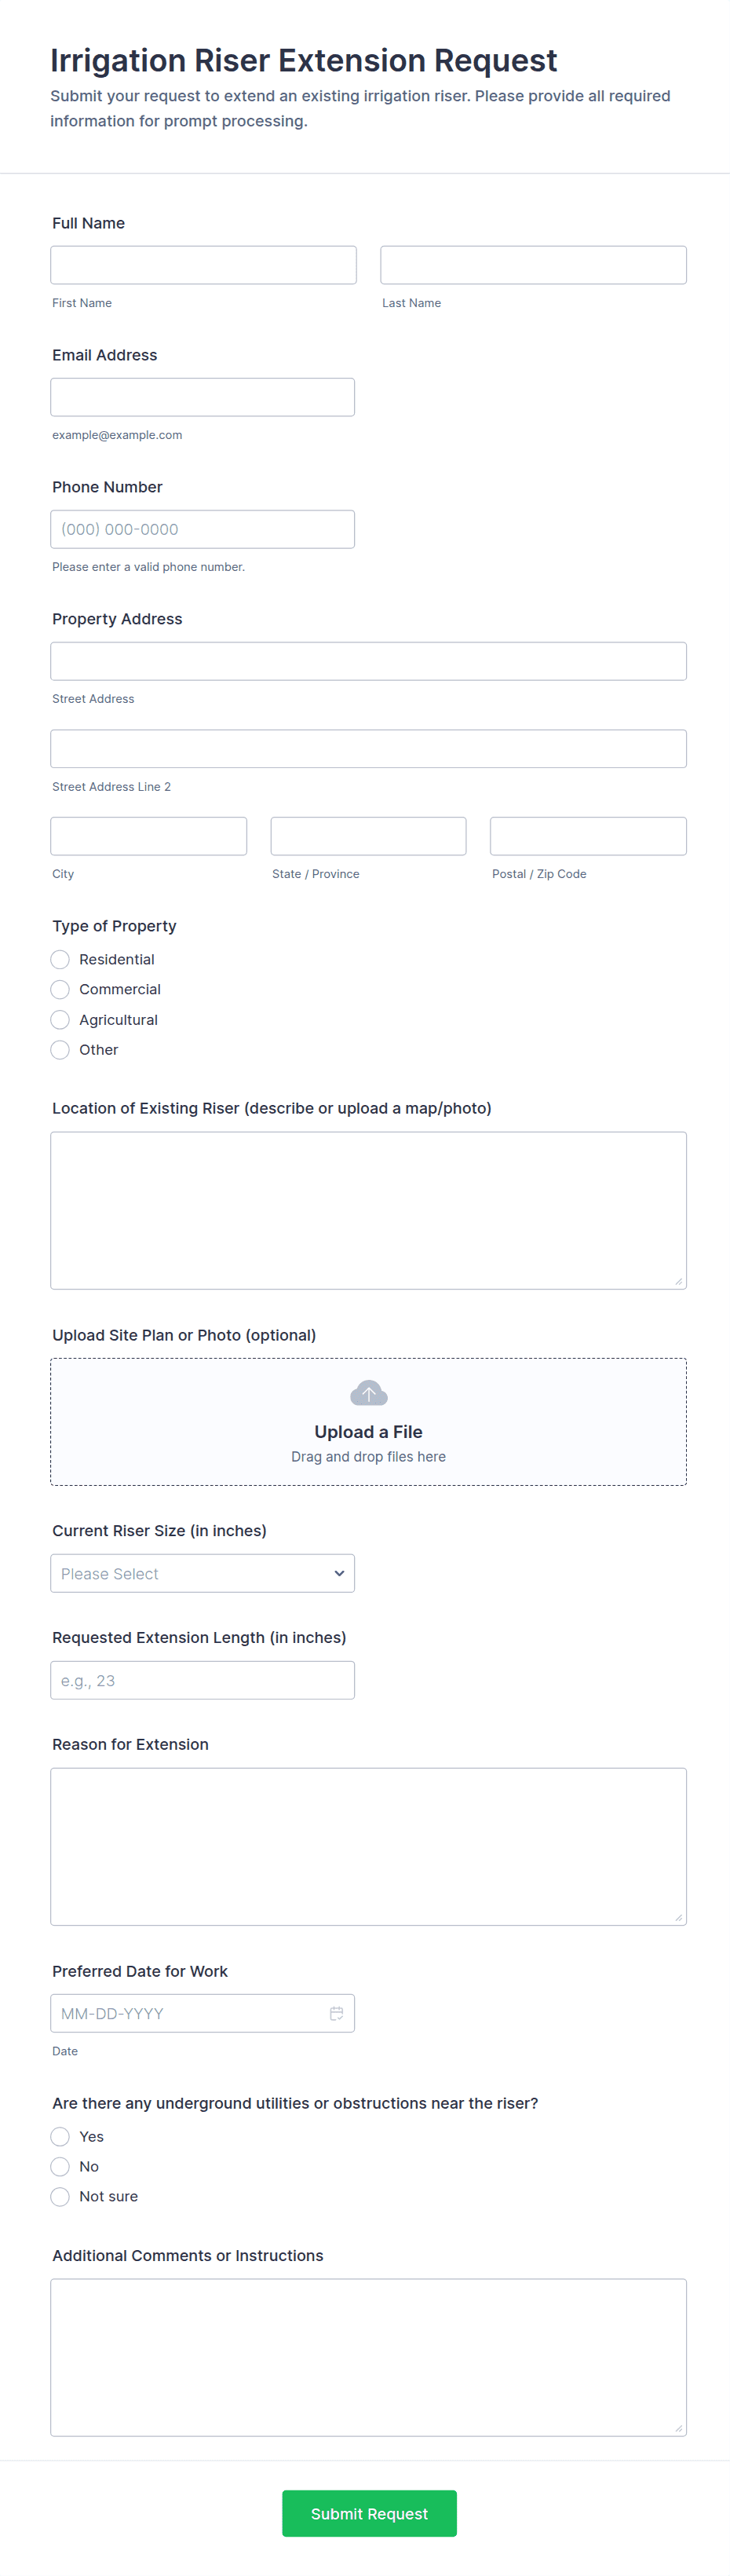Image resolution: width=730 pixels, height=2576 pixels.
Task: Select the Residential property type
Action: 60,959
